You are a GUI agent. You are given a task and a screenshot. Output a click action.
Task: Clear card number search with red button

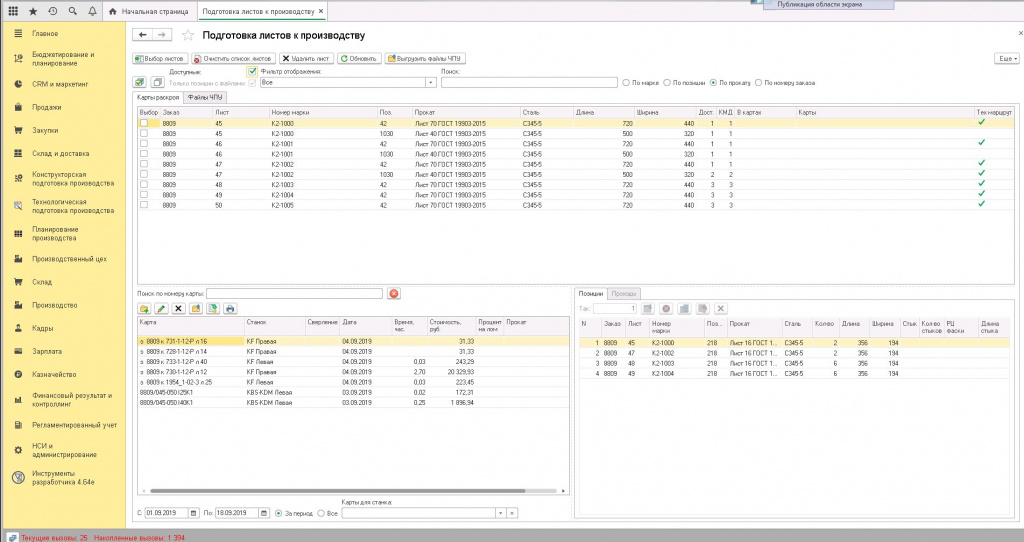394,294
